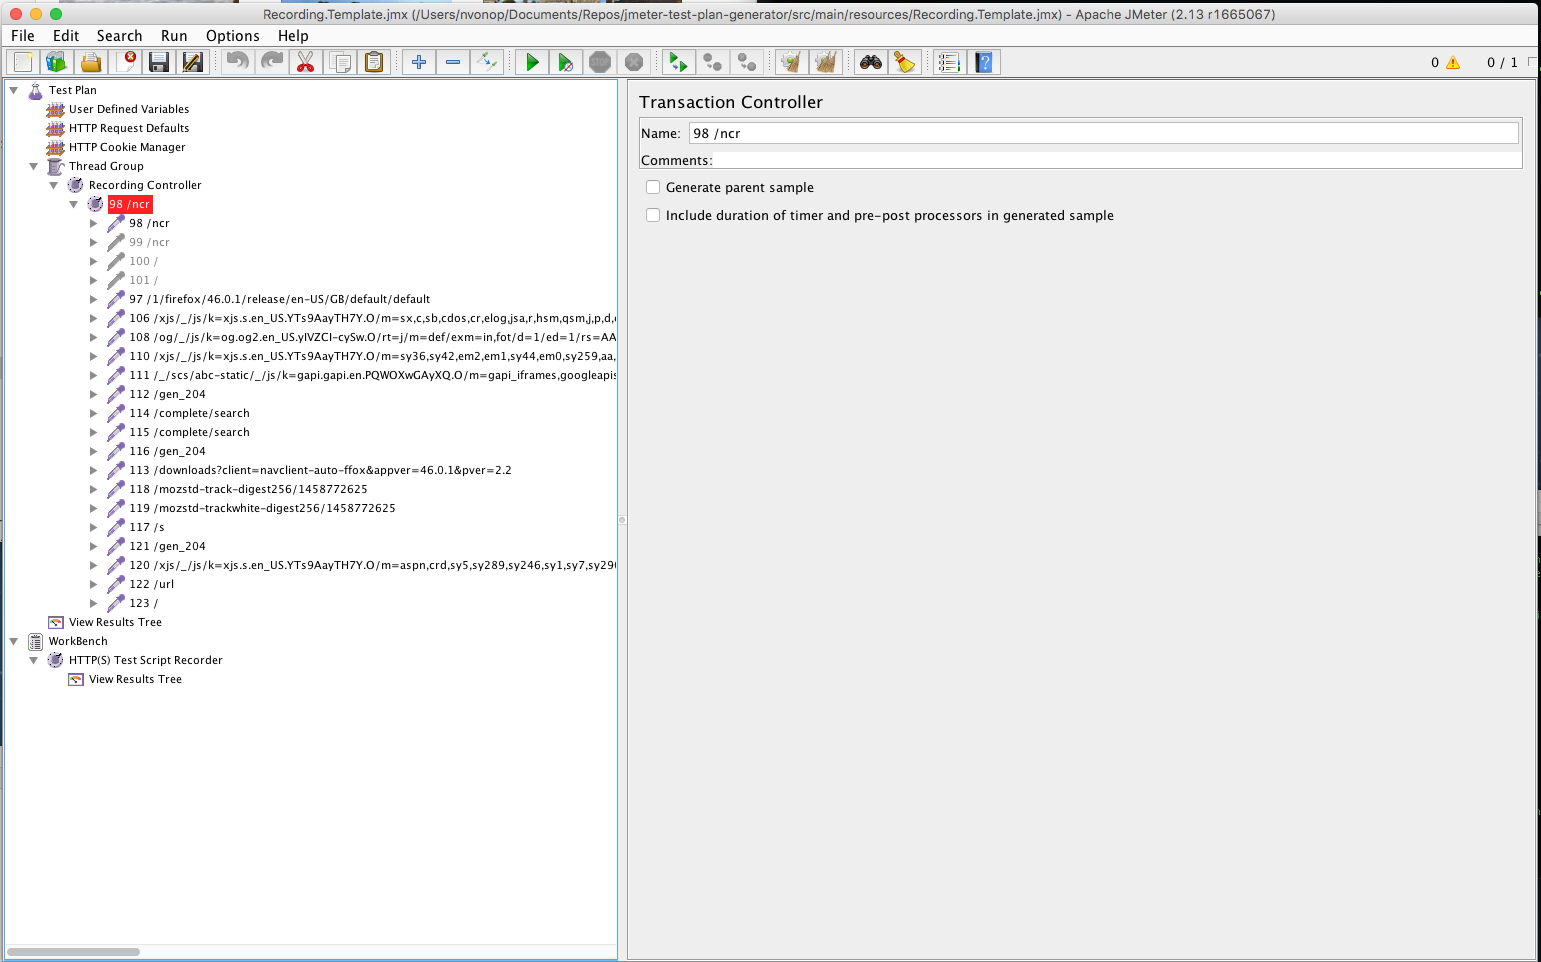The height and width of the screenshot is (962, 1541).
Task: Check Include duration of timer checkbox
Action: click(x=653, y=215)
